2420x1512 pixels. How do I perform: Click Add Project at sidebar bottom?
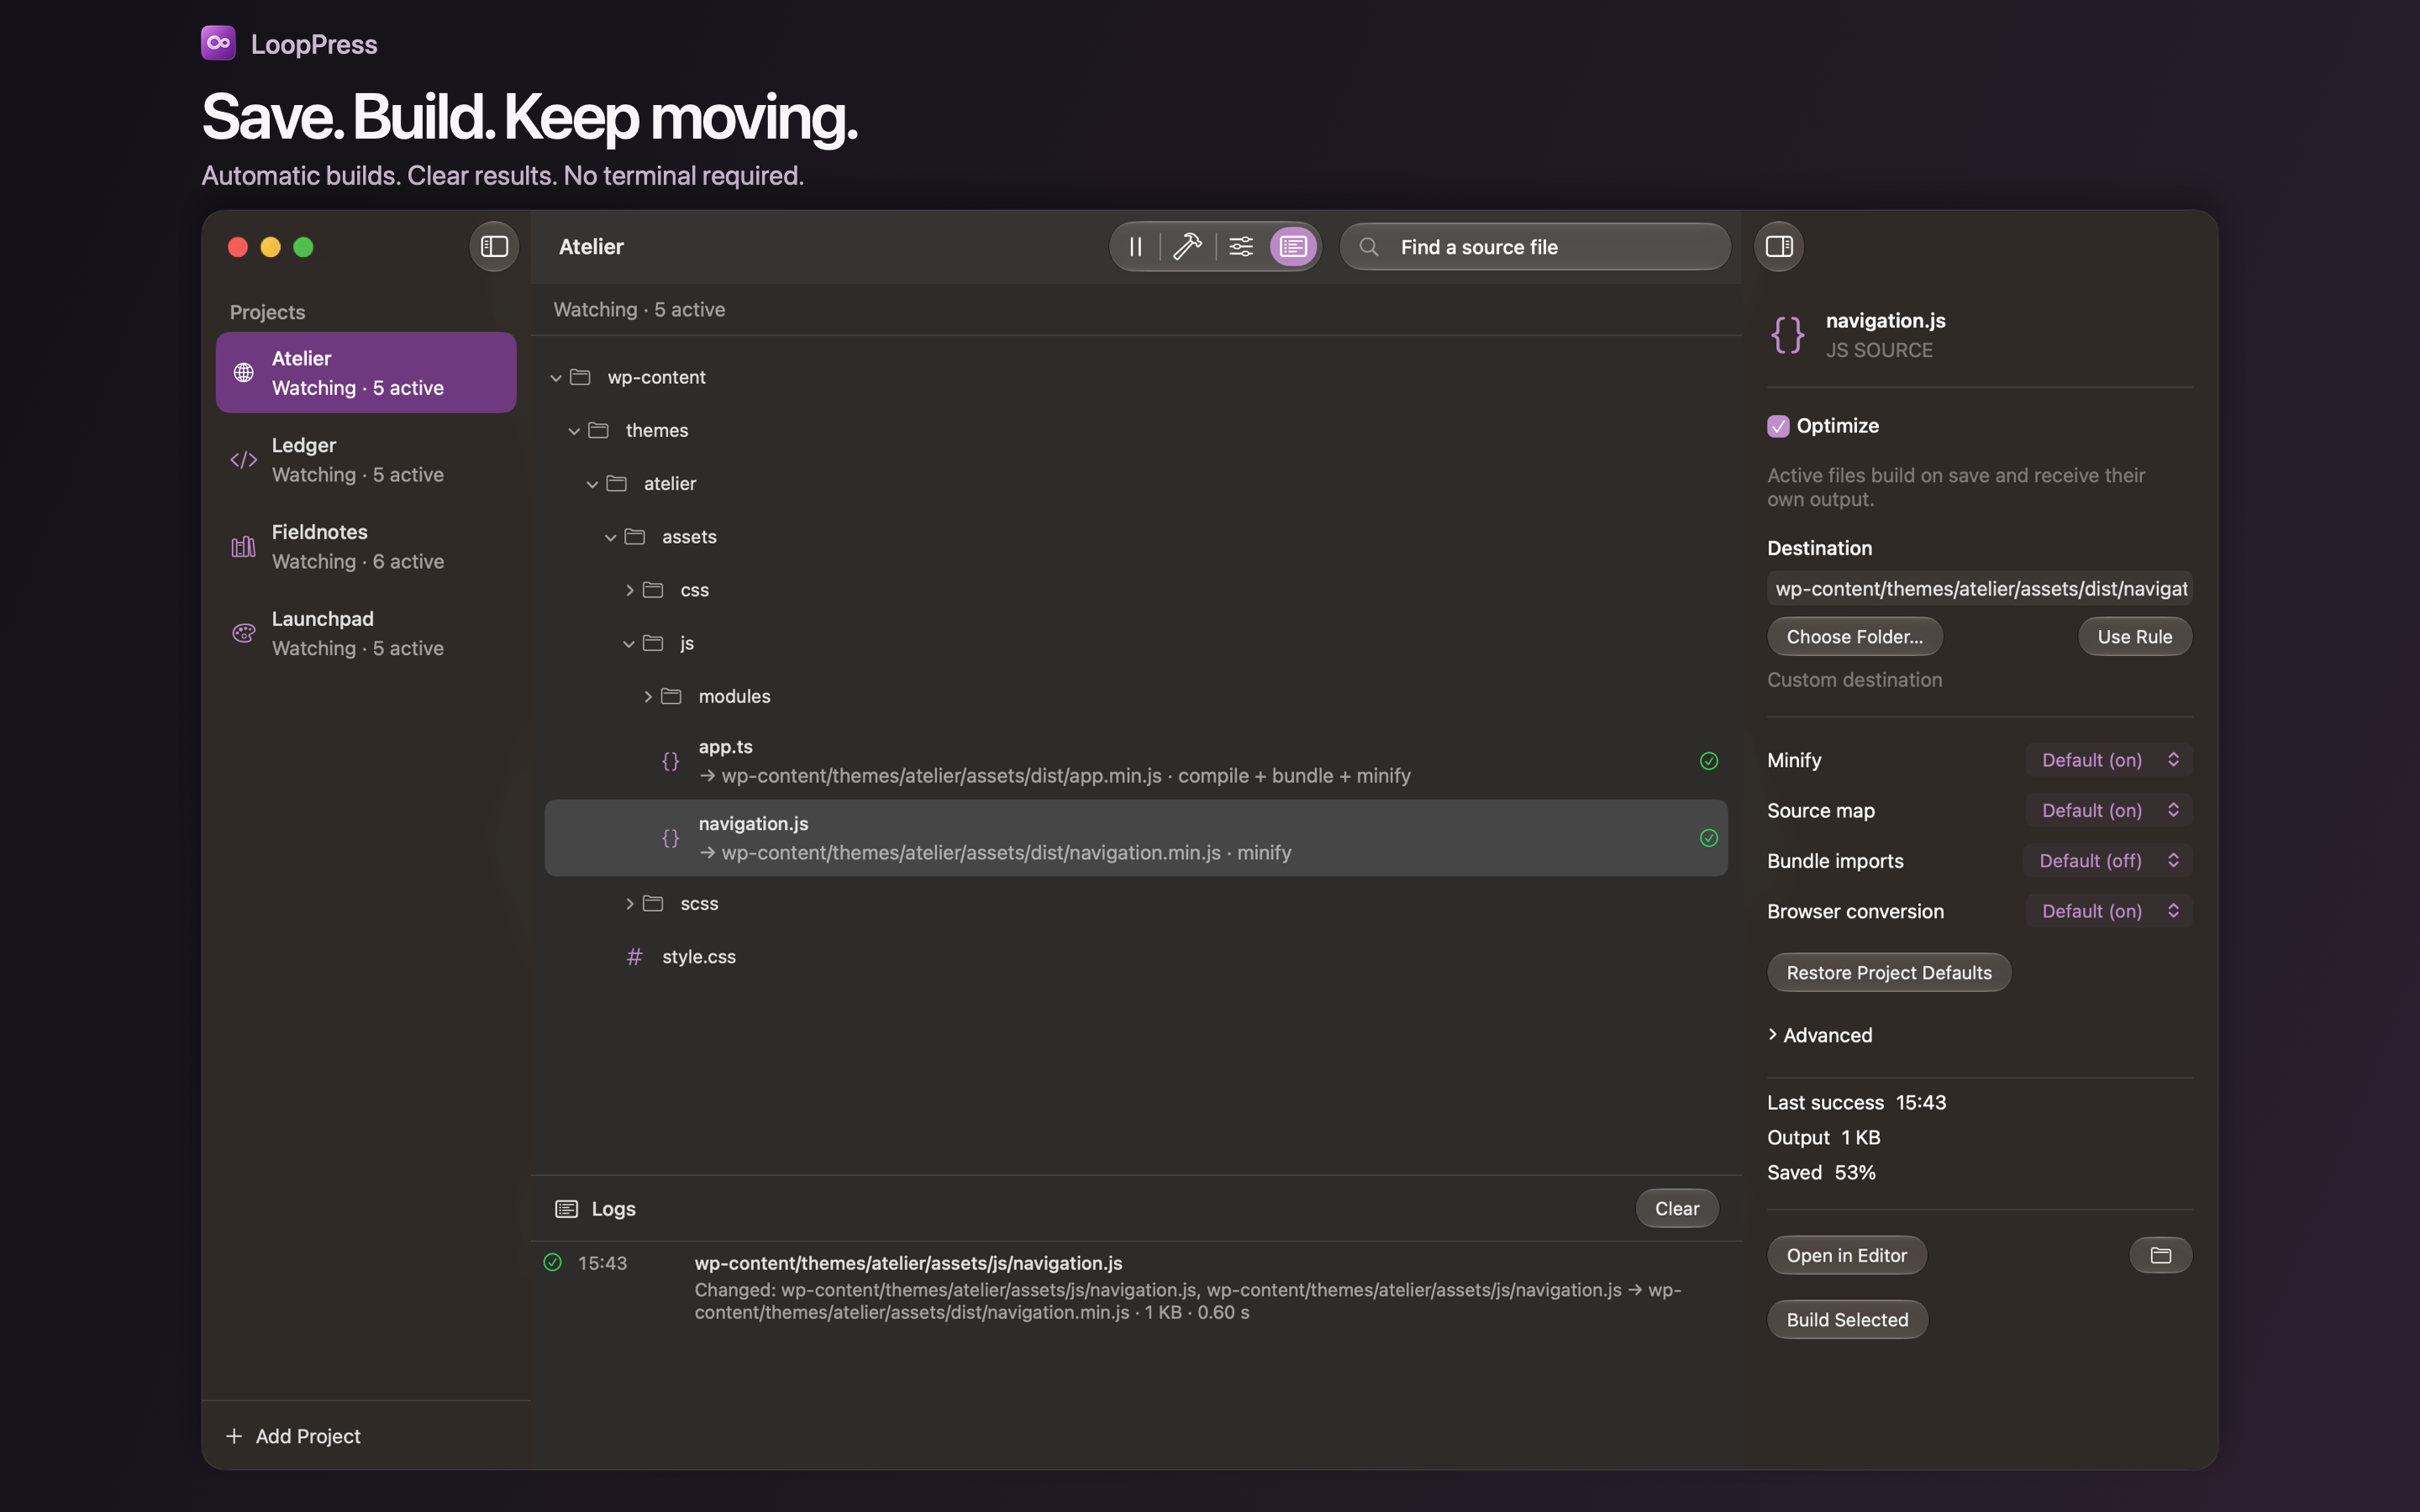pyautogui.click(x=294, y=1436)
